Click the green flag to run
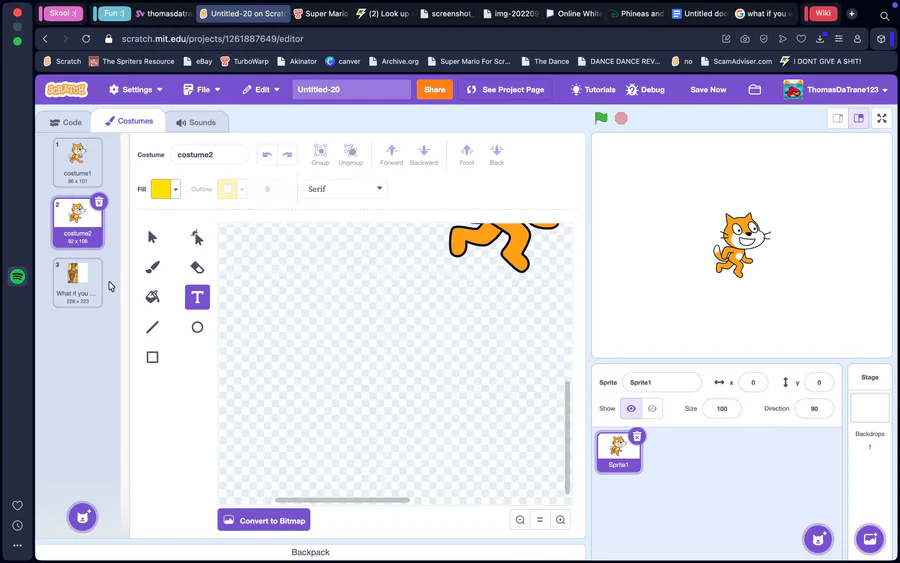Screen dimensions: 900x563 tap(601, 118)
